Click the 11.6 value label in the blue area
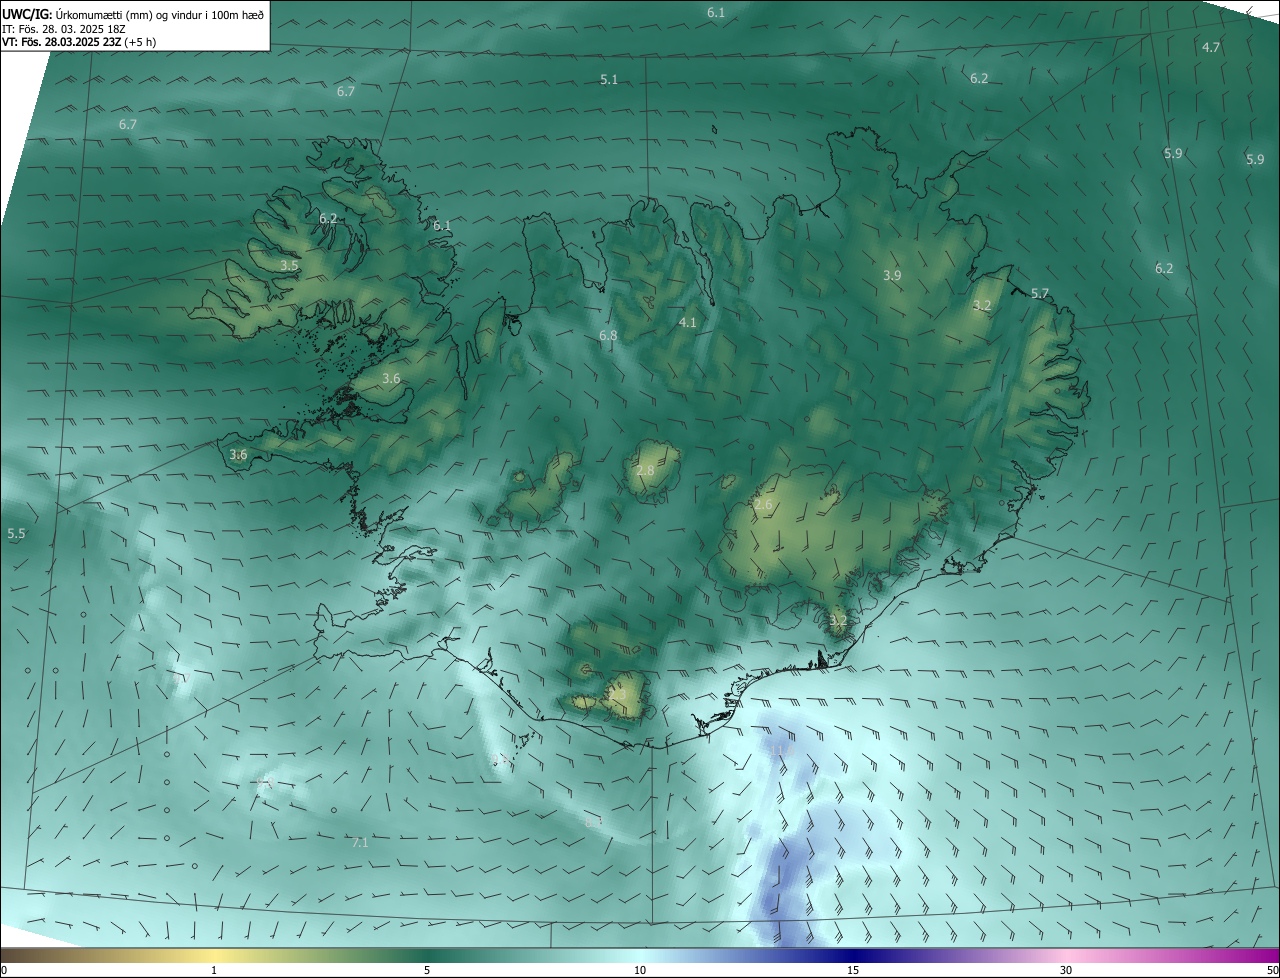 (781, 749)
